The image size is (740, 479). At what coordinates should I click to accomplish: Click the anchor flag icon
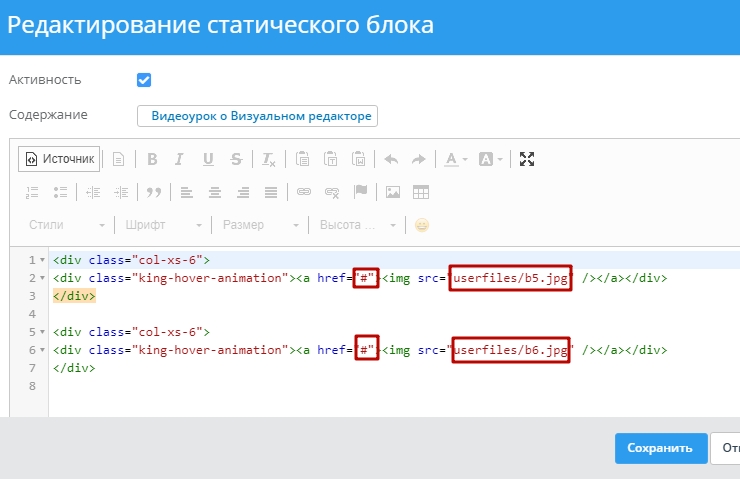360,192
